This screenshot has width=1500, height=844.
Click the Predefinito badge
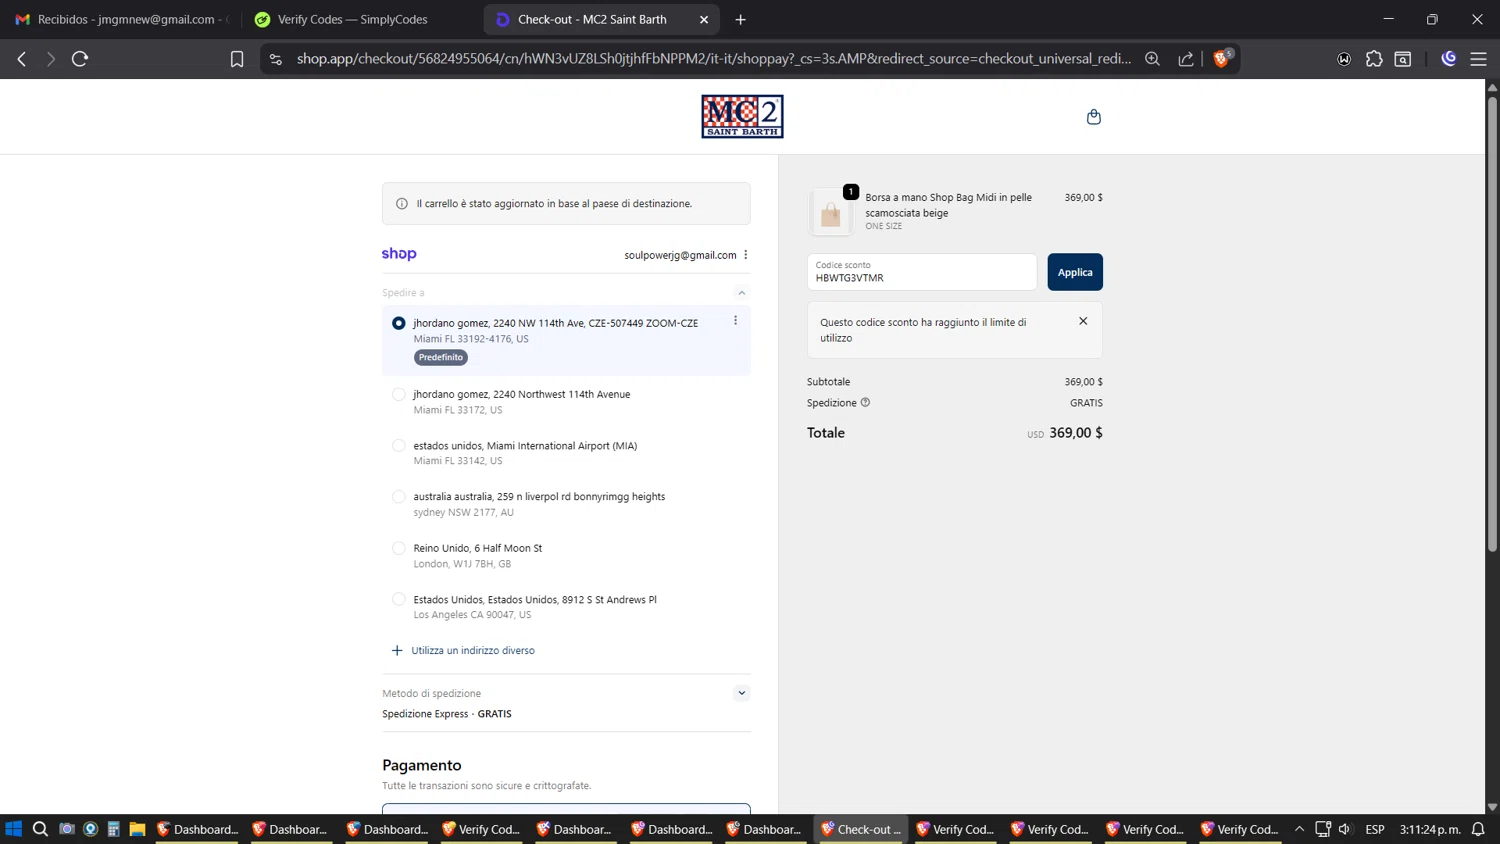[x=441, y=357]
